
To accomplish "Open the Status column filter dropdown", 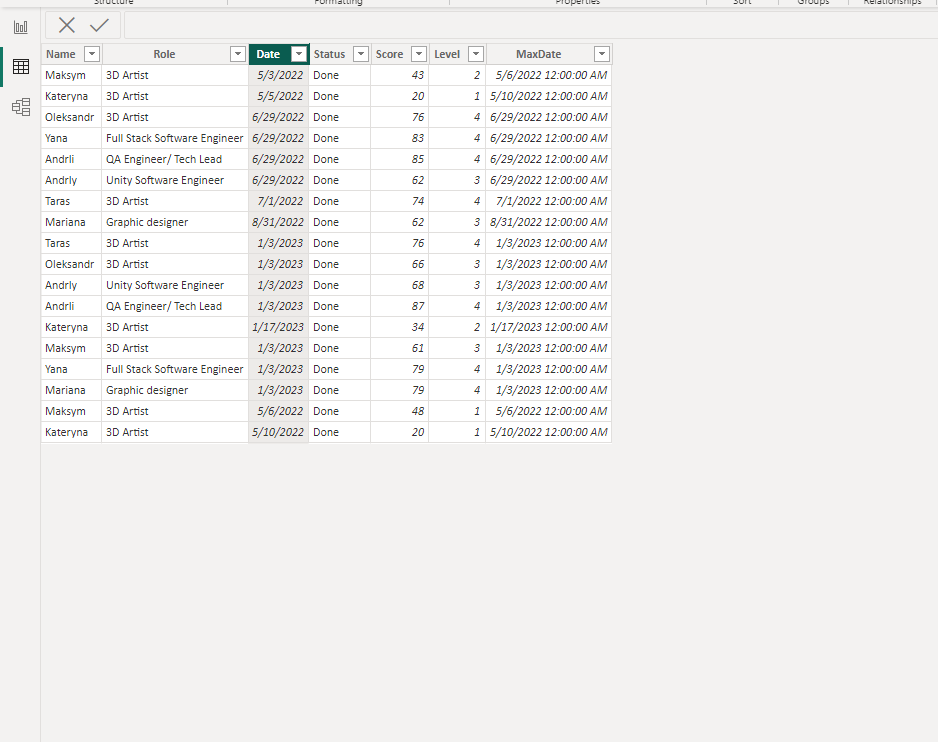I will [361, 54].
